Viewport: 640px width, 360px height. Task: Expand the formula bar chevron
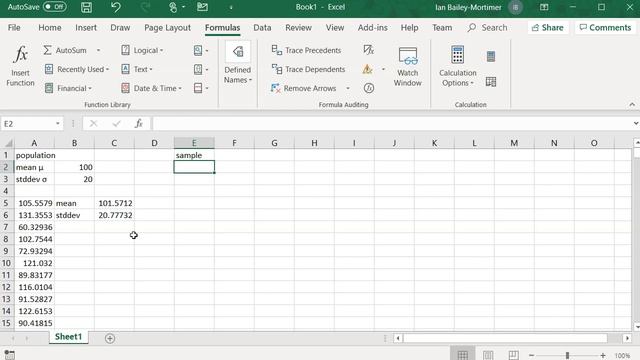pyautogui.click(x=636, y=123)
